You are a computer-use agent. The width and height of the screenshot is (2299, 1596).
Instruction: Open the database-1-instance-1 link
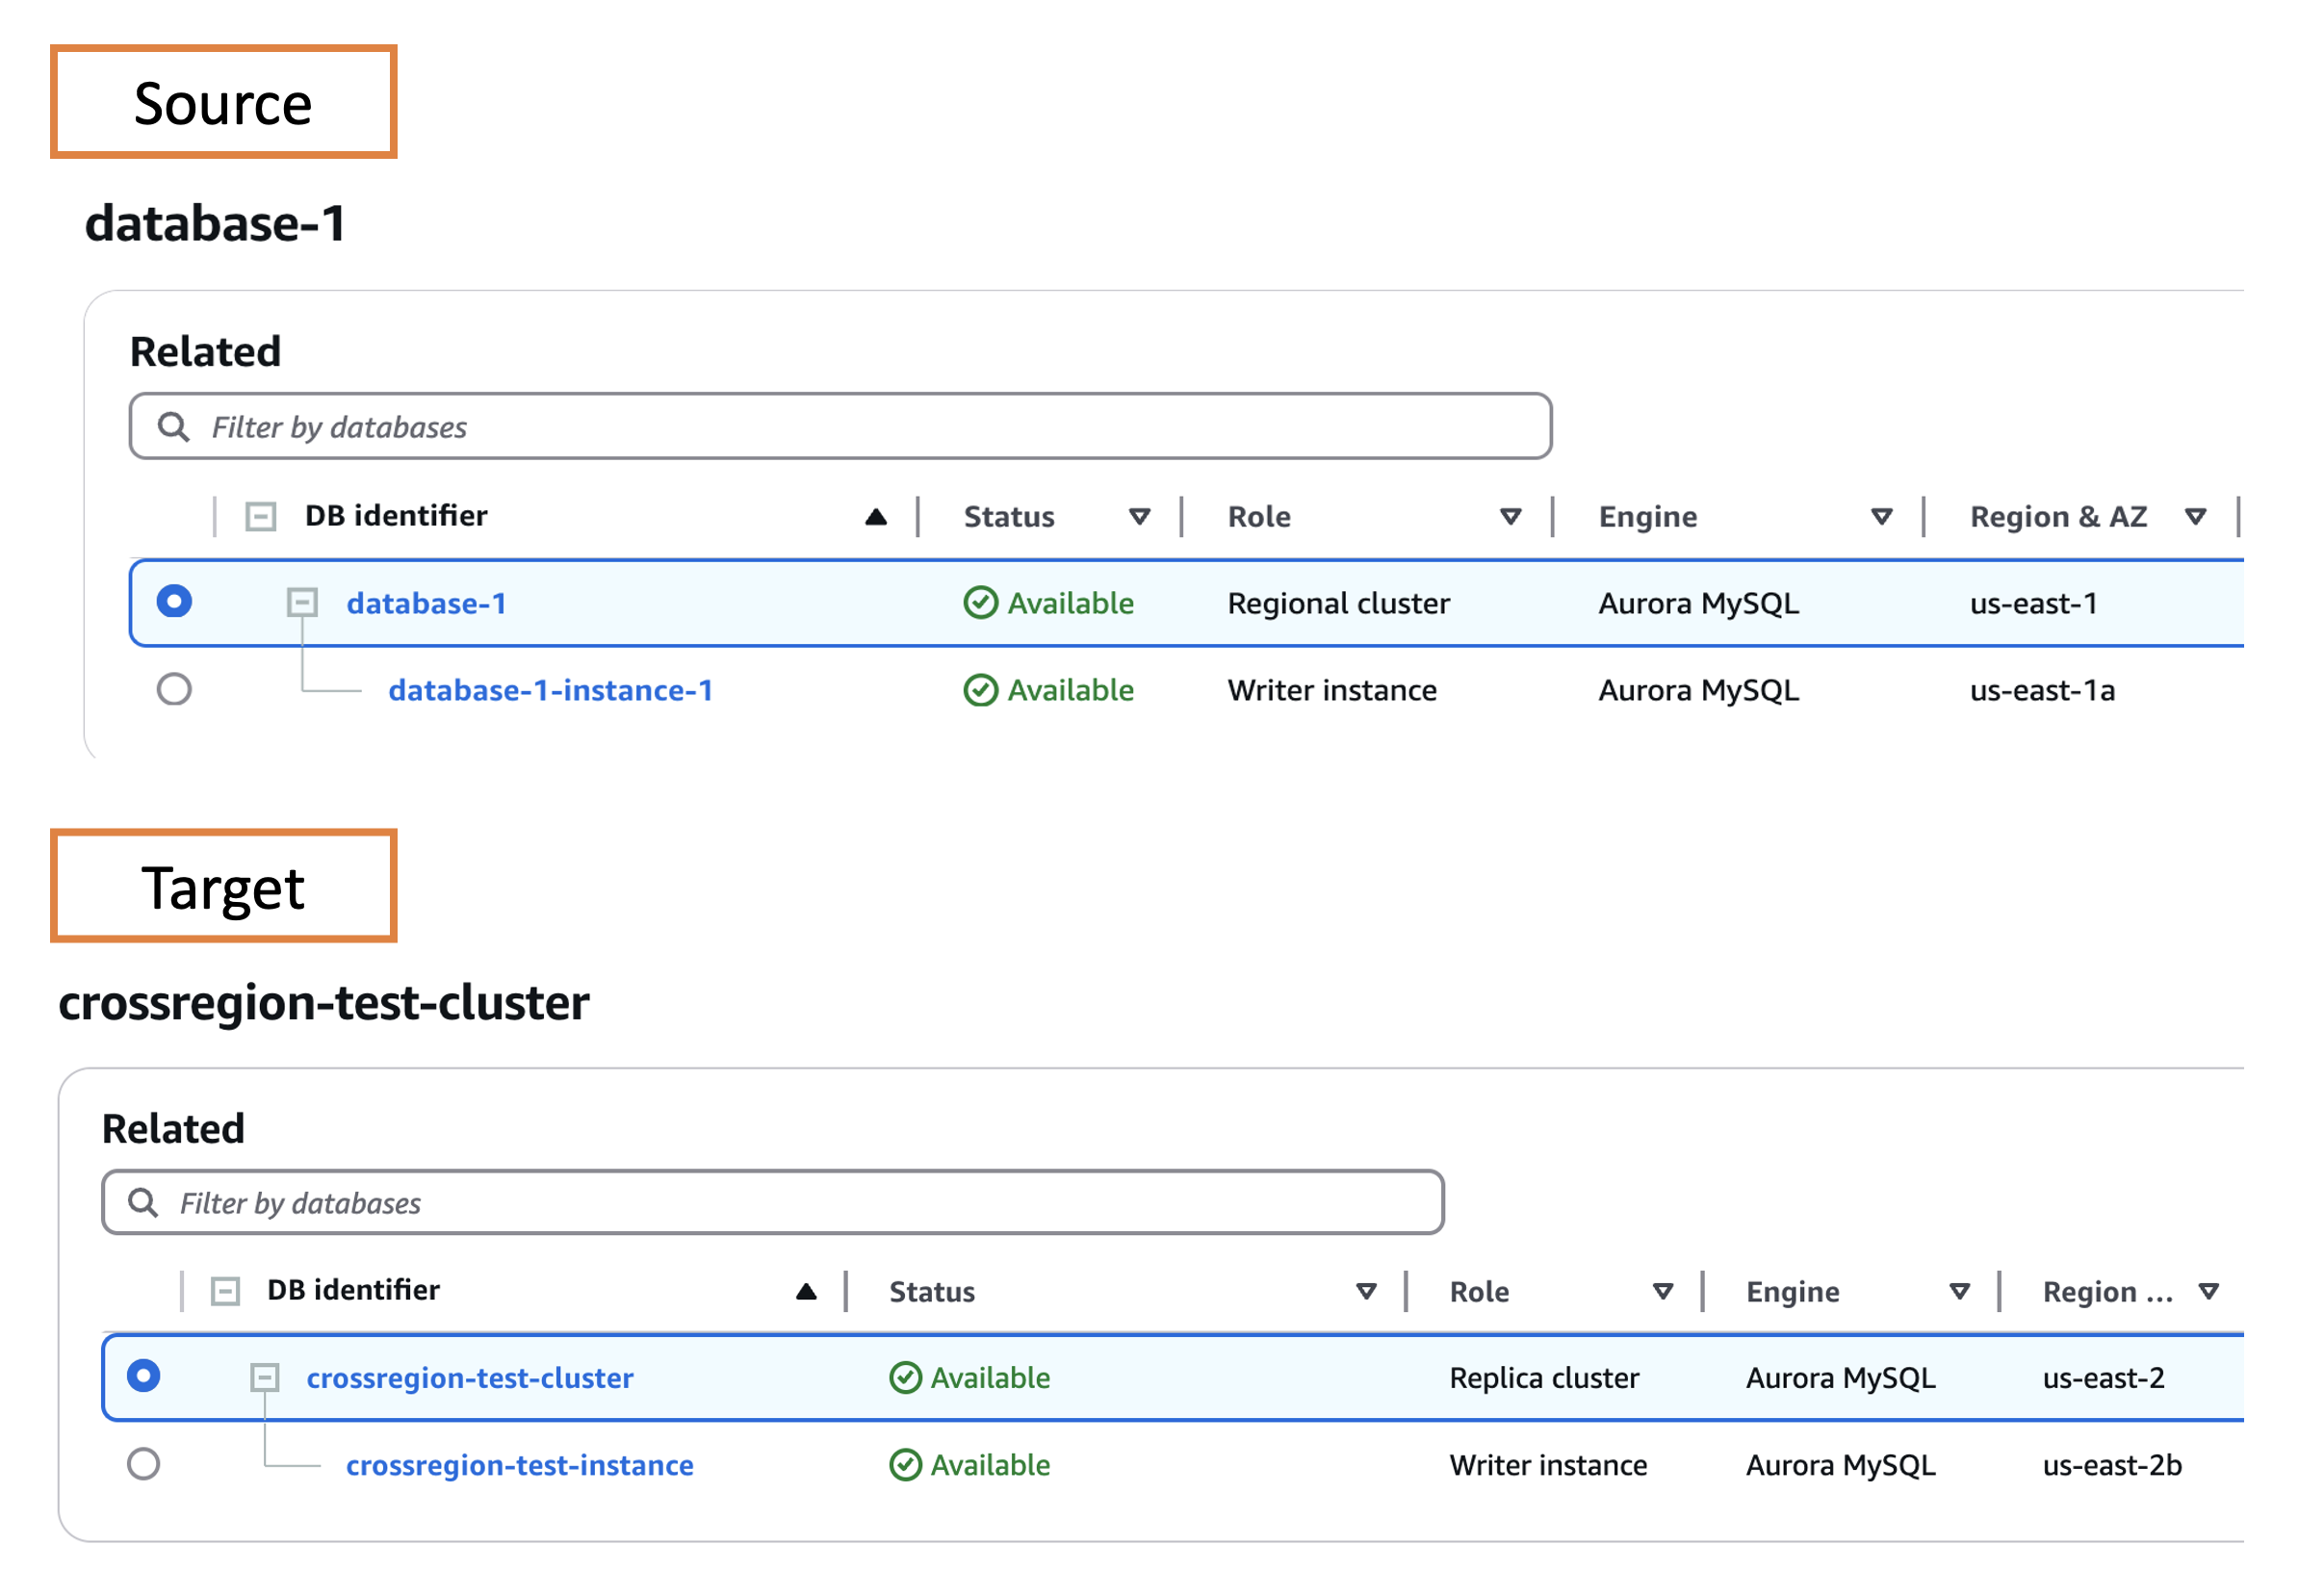pos(550,690)
